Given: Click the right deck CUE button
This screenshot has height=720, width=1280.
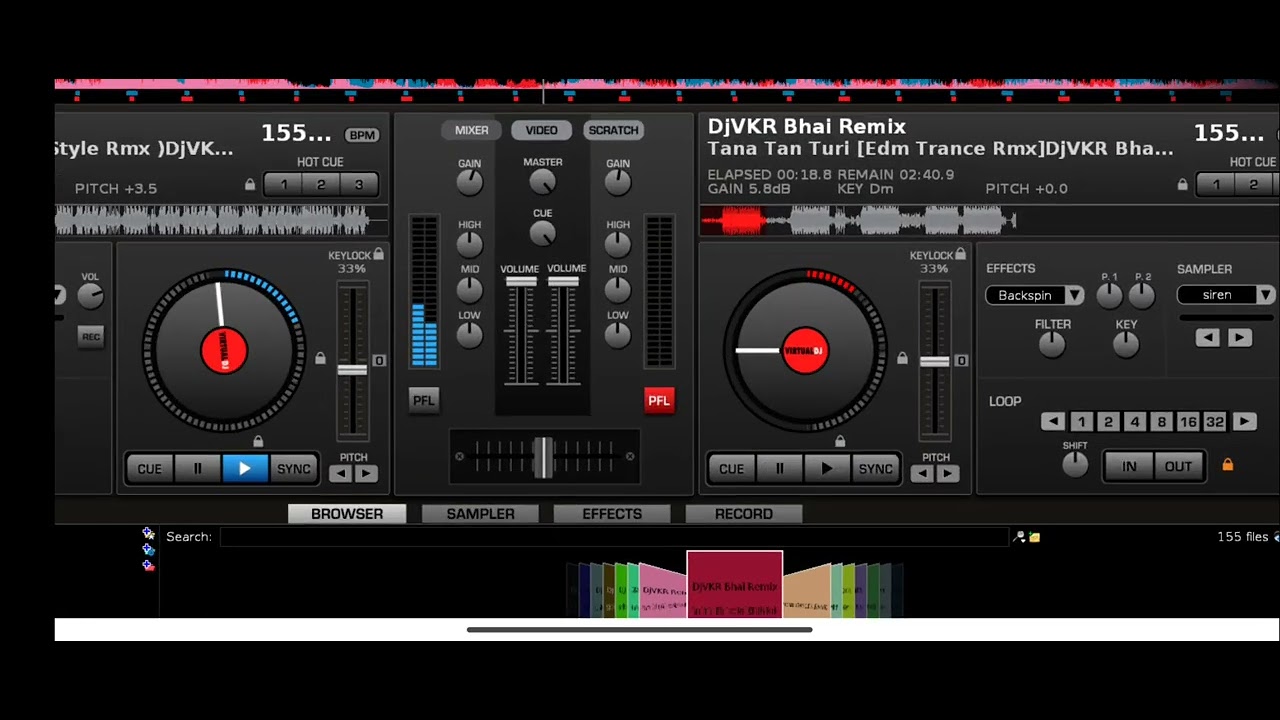Looking at the screenshot, I should coord(731,469).
